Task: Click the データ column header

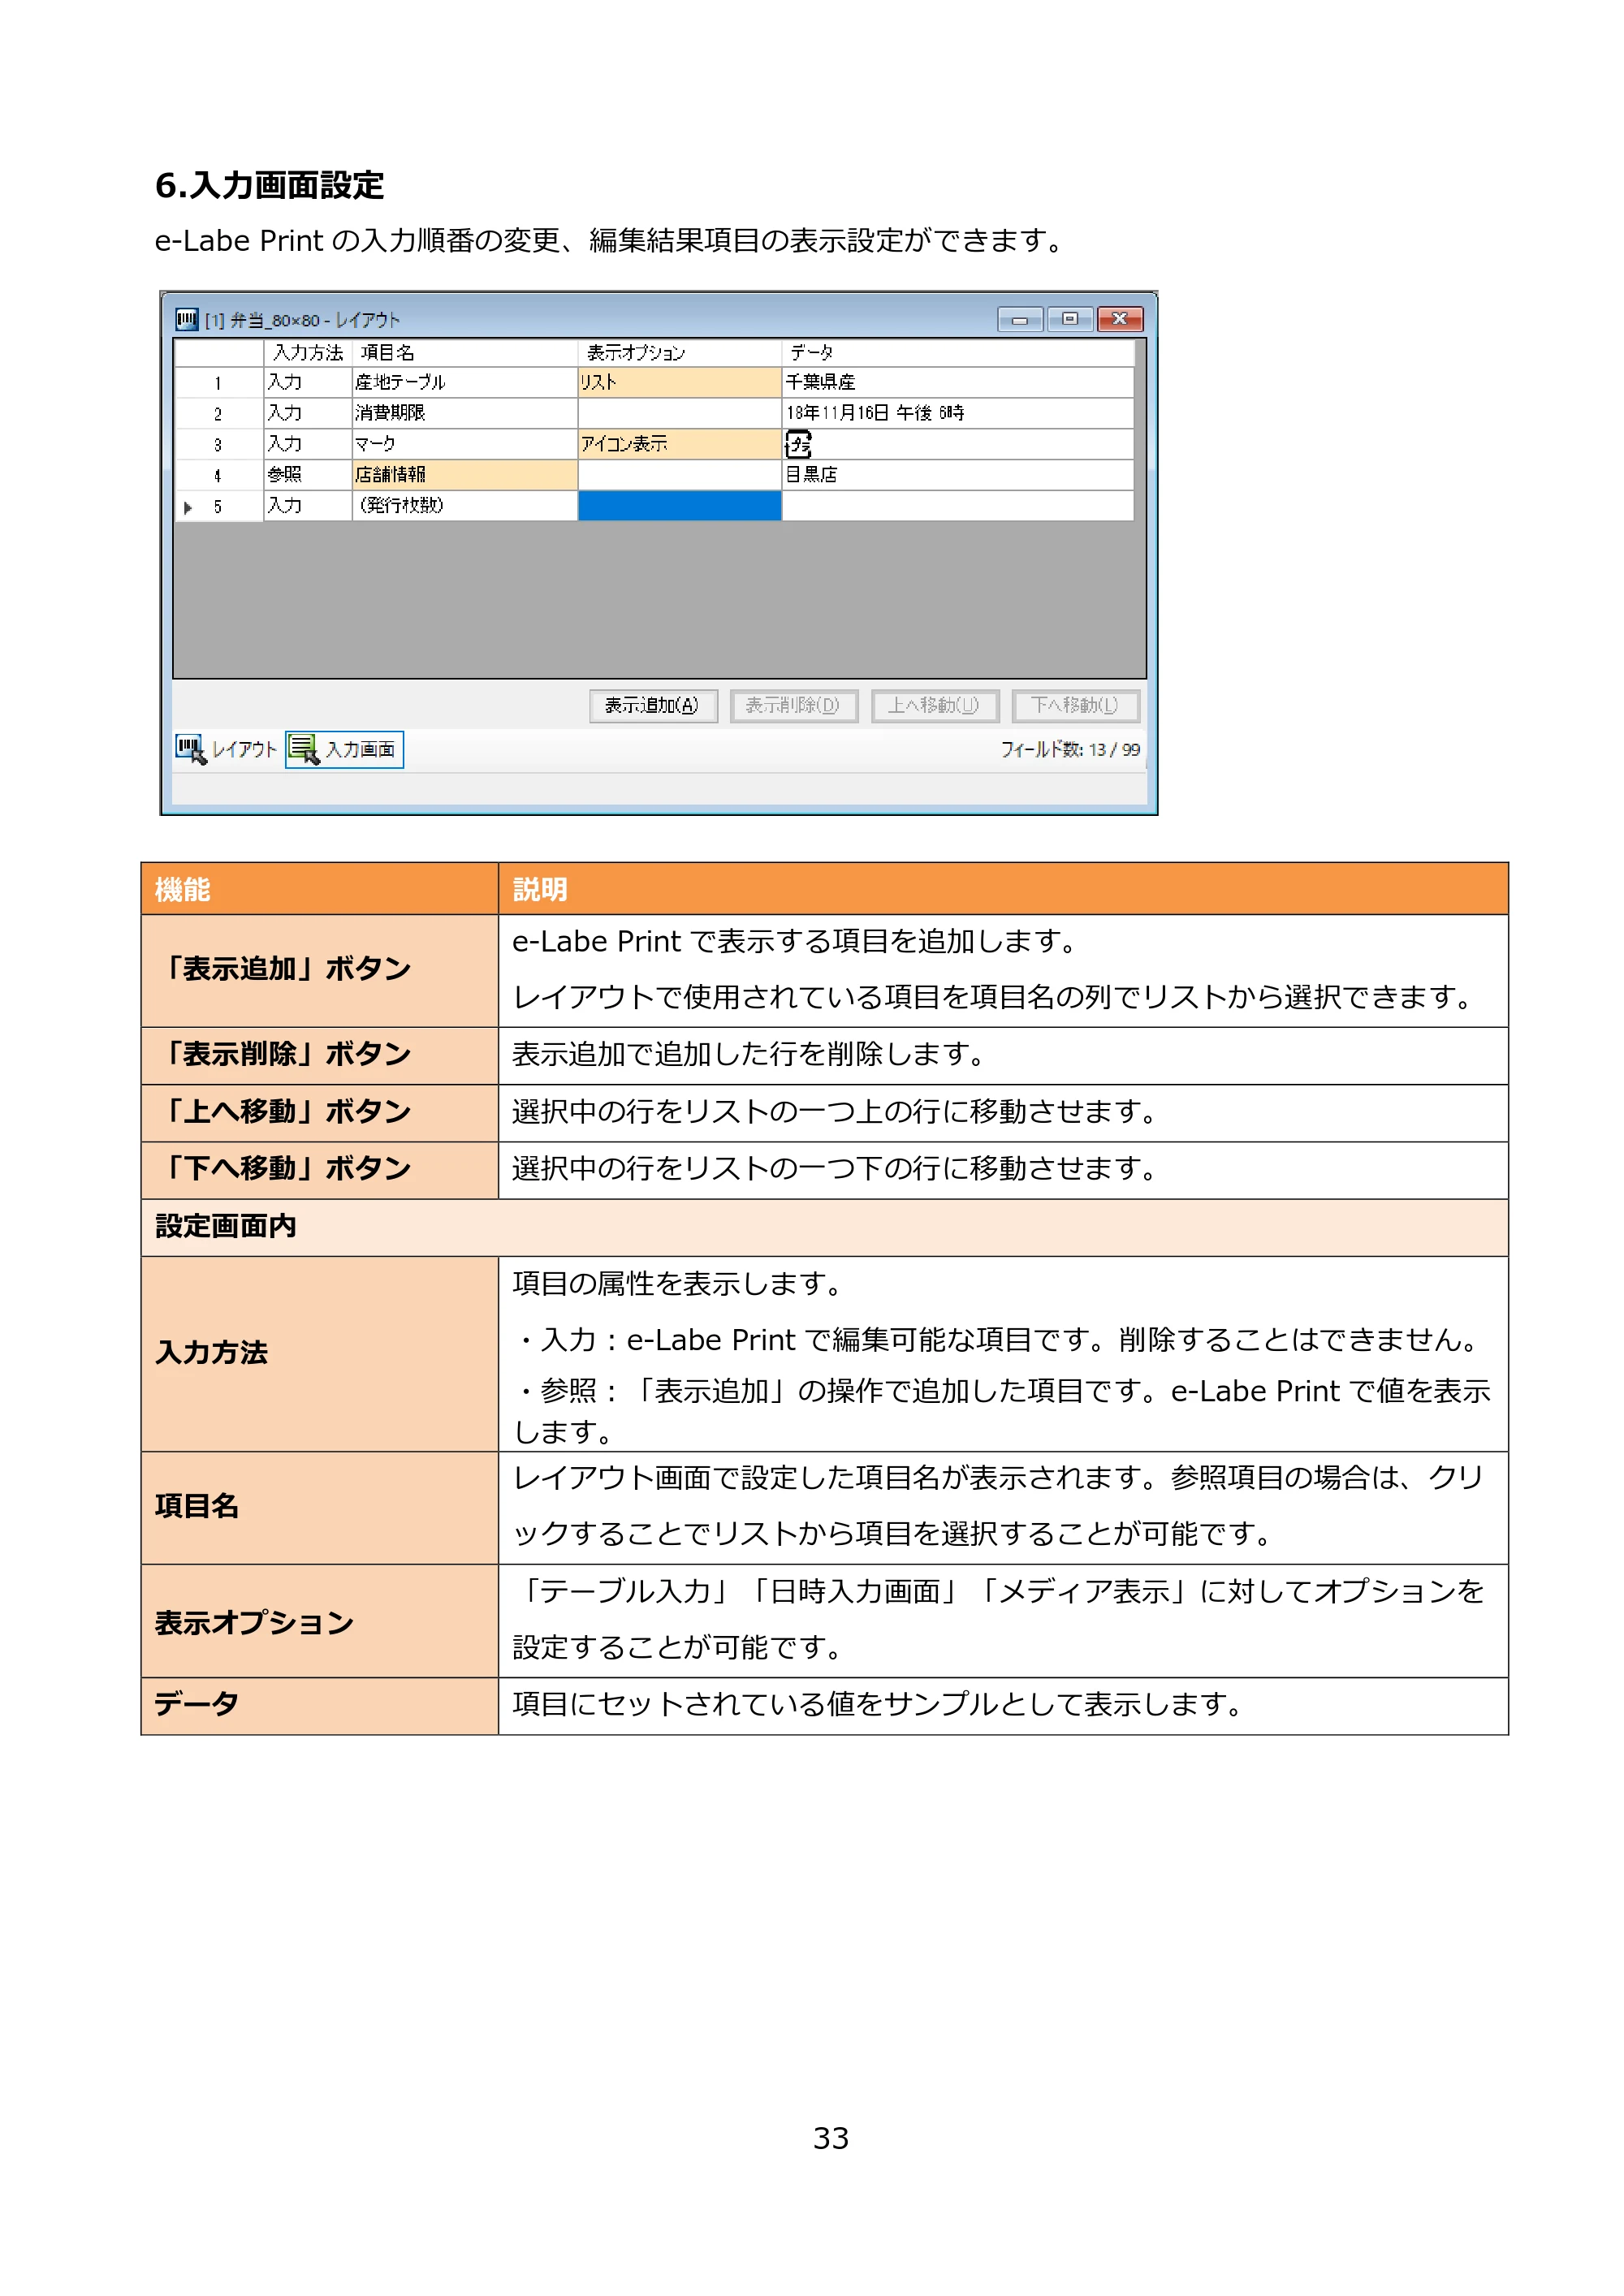Action: click(957, 353)
